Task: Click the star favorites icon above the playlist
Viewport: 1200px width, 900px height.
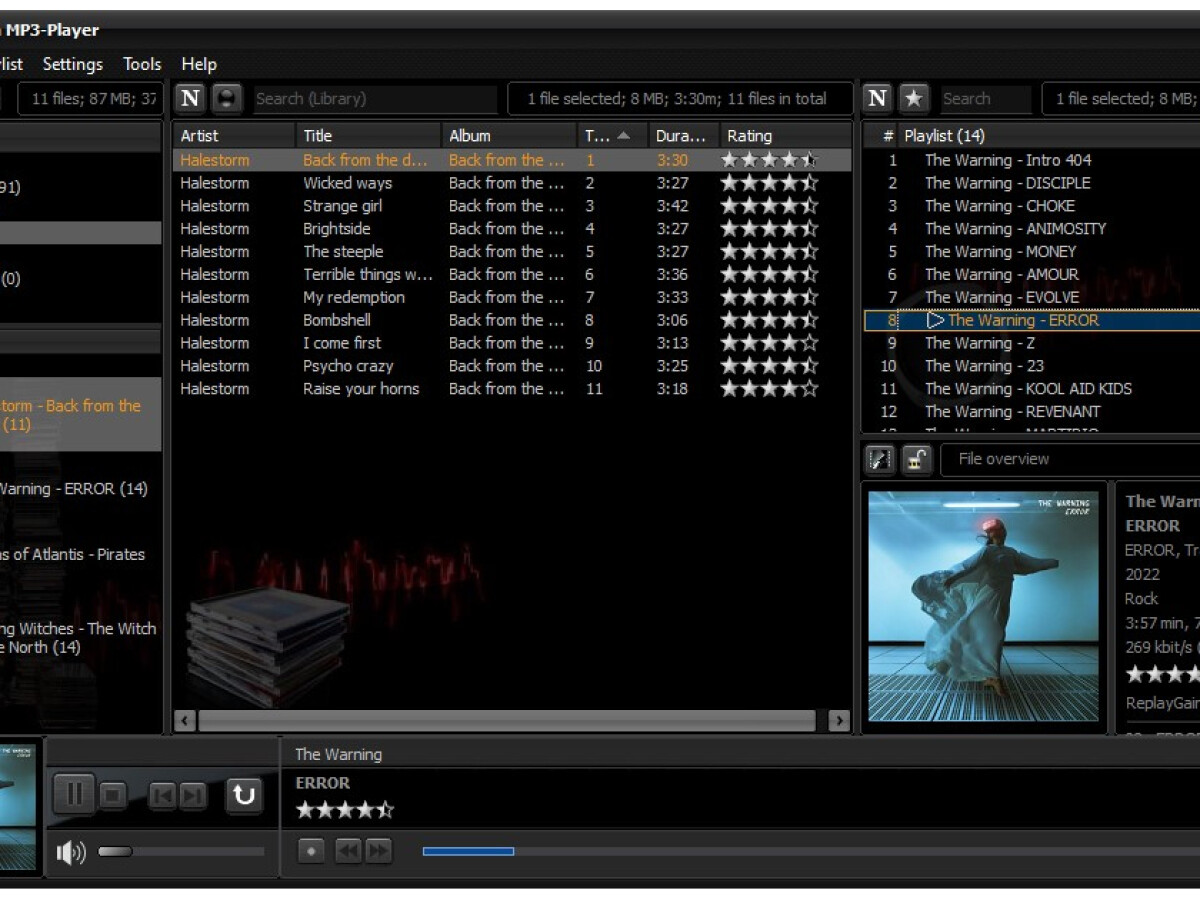Action: (x=913, y=98)
